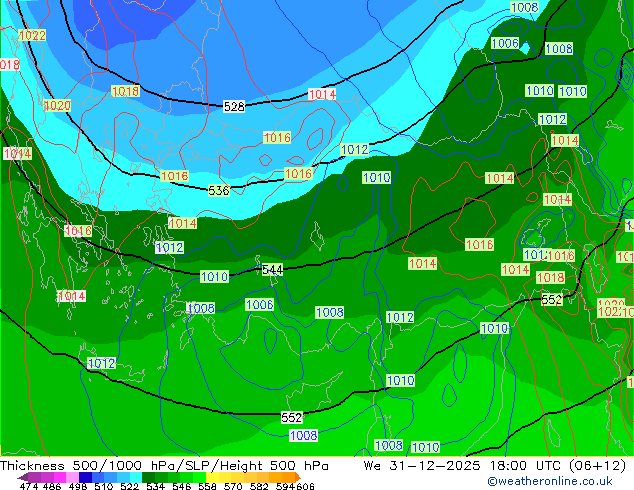Click the red 1018 label left of 528
Image resolution: width=634 pixels, height=490 pixels.
125,91
